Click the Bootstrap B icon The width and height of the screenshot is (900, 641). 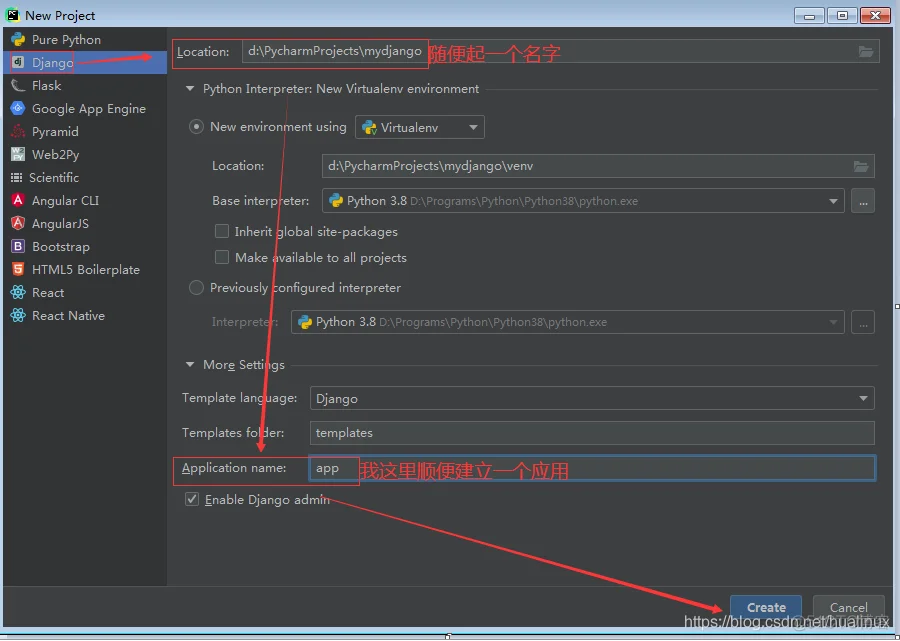[x=18, y=246]
